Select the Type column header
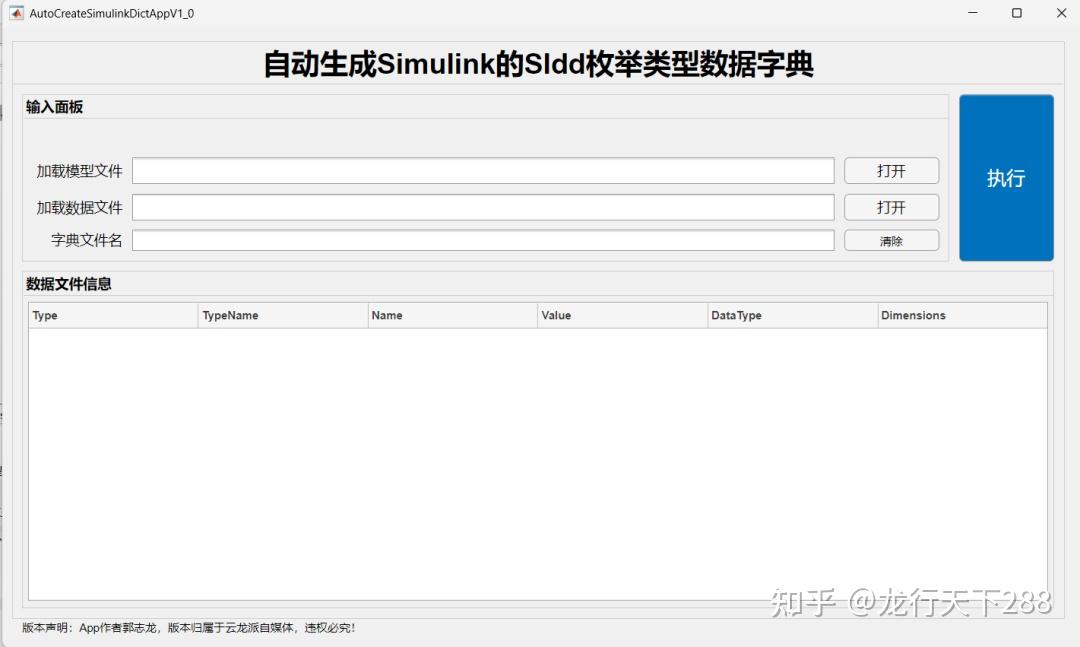Viewport: 1080px width, 647px height. [x=113, y=316]
